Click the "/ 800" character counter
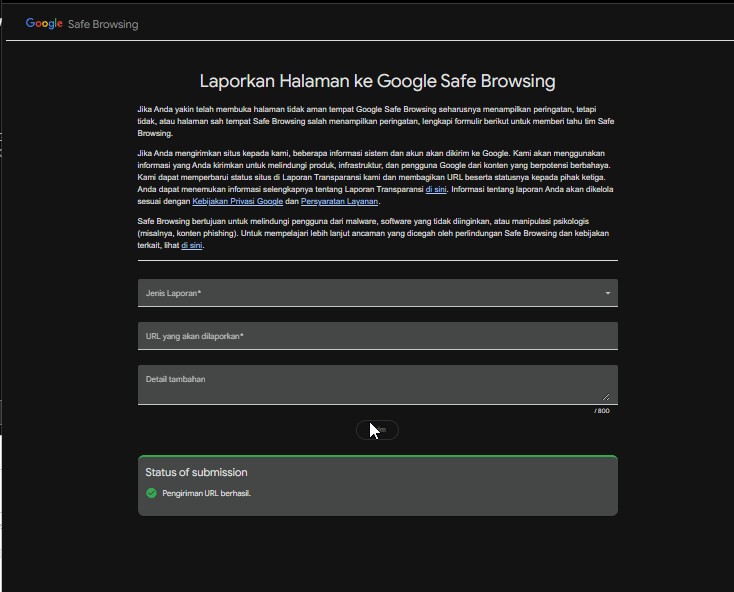The height and width of the screenshot is (592, 734). 602,411
